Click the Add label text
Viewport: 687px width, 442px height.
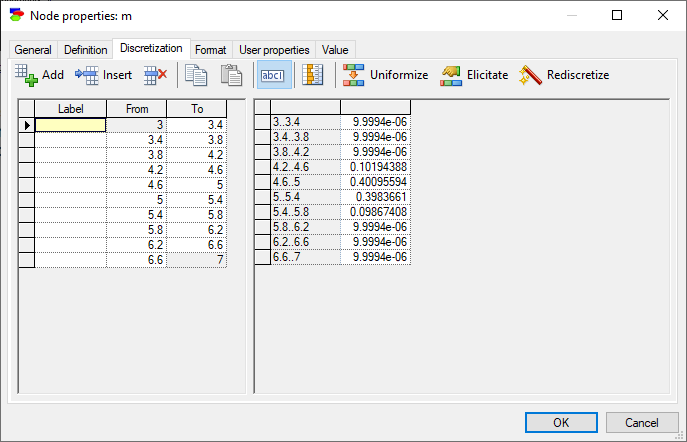click(x=53, y=75)
